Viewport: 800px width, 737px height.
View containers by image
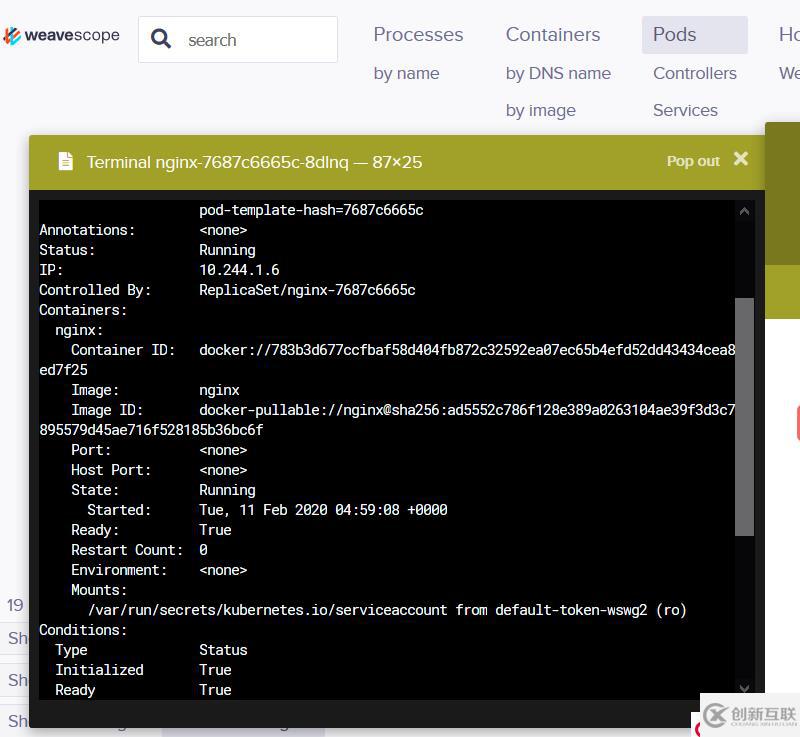(x=540, y=110)
